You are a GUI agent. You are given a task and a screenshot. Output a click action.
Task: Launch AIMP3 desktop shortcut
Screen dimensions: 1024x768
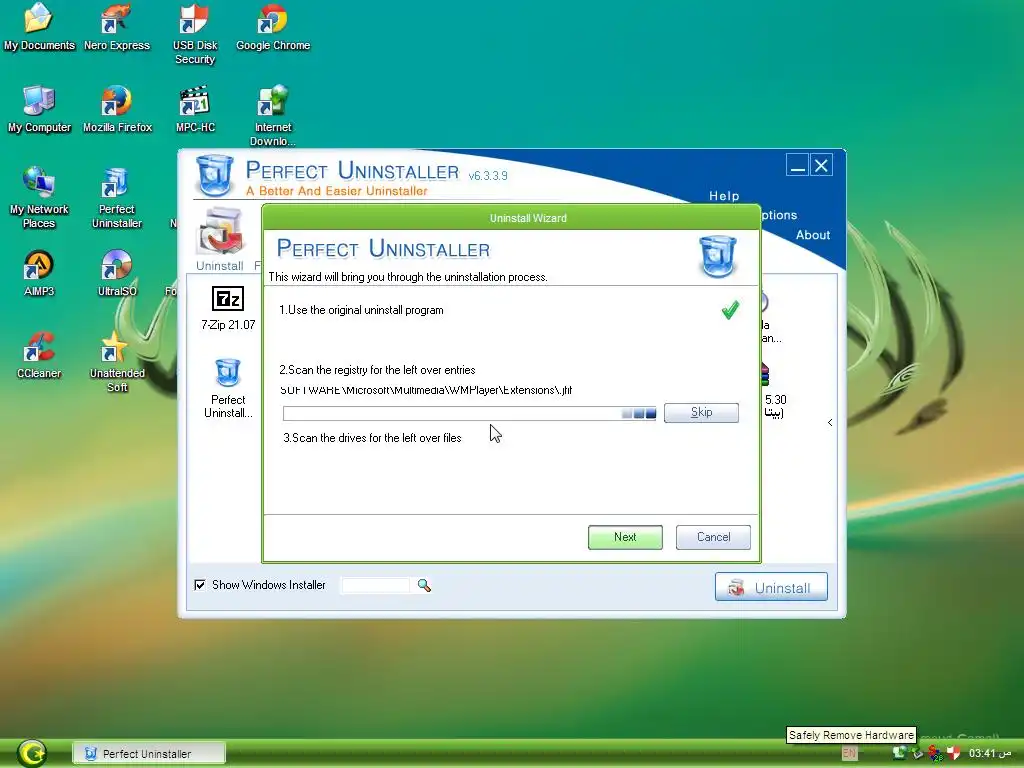[x=39, y=273]
